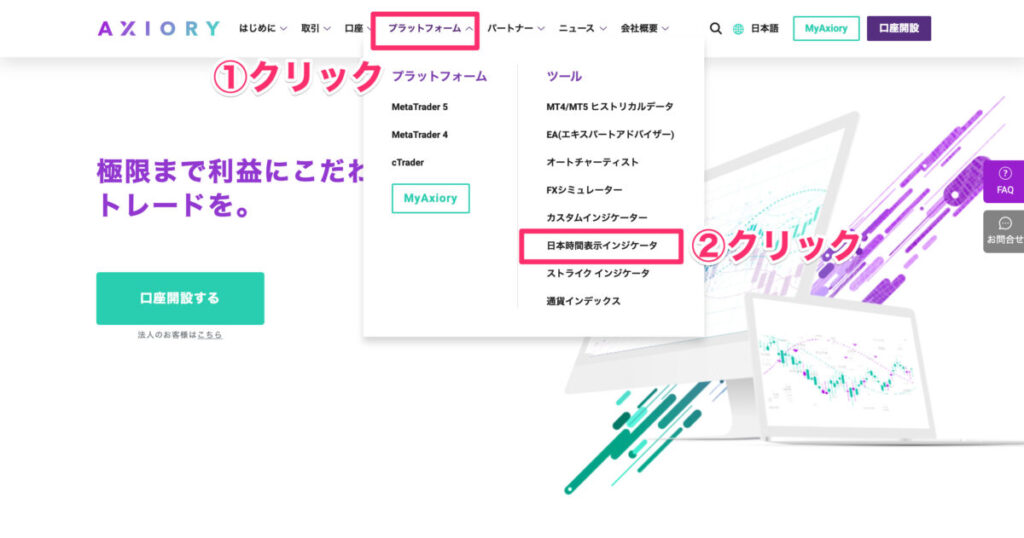Viewport: 1024px width, 538px height.
Task: Click the プラットフォーム column heading
Action: click(439, 76)
